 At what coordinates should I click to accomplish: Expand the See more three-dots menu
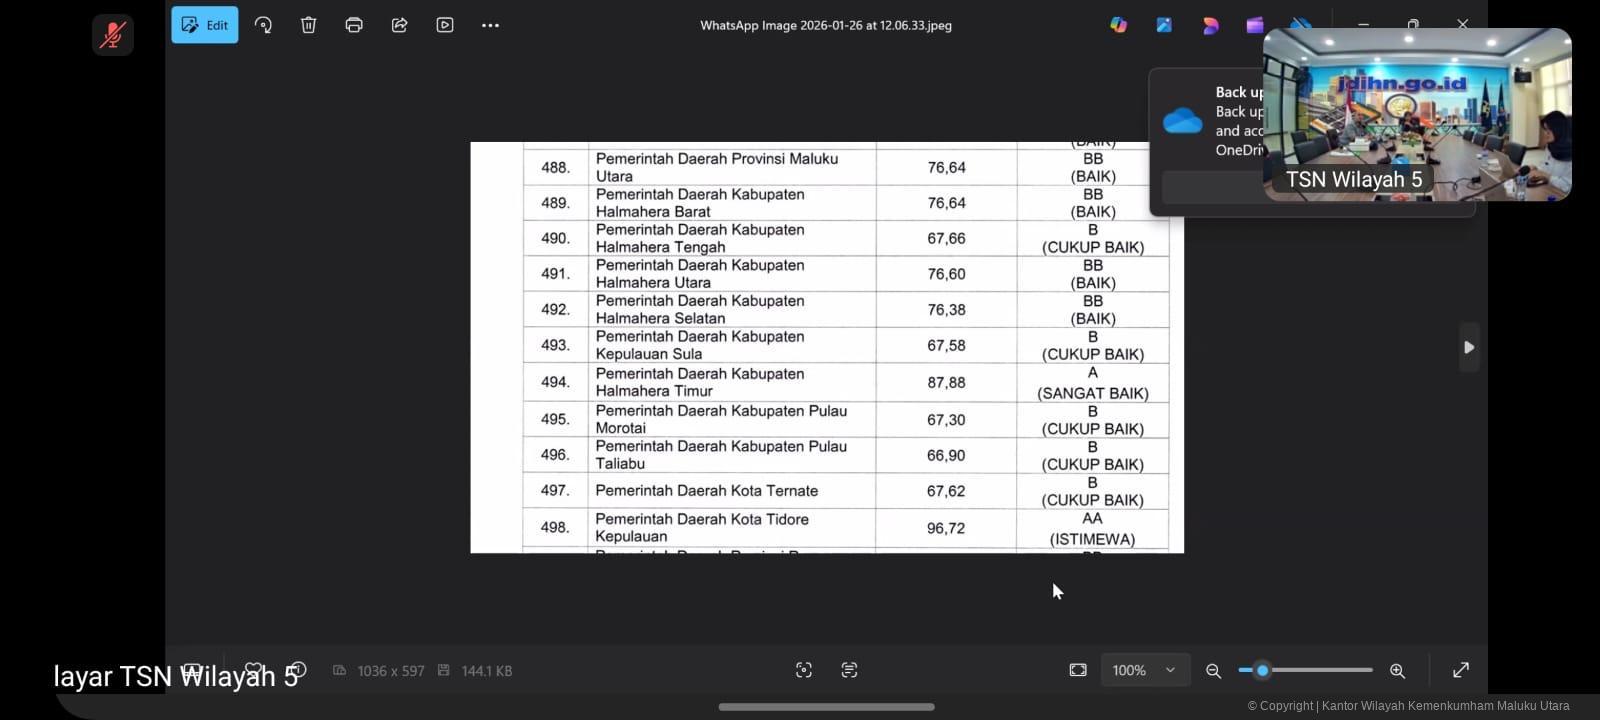pyautogui.click(x=490, y=25)
